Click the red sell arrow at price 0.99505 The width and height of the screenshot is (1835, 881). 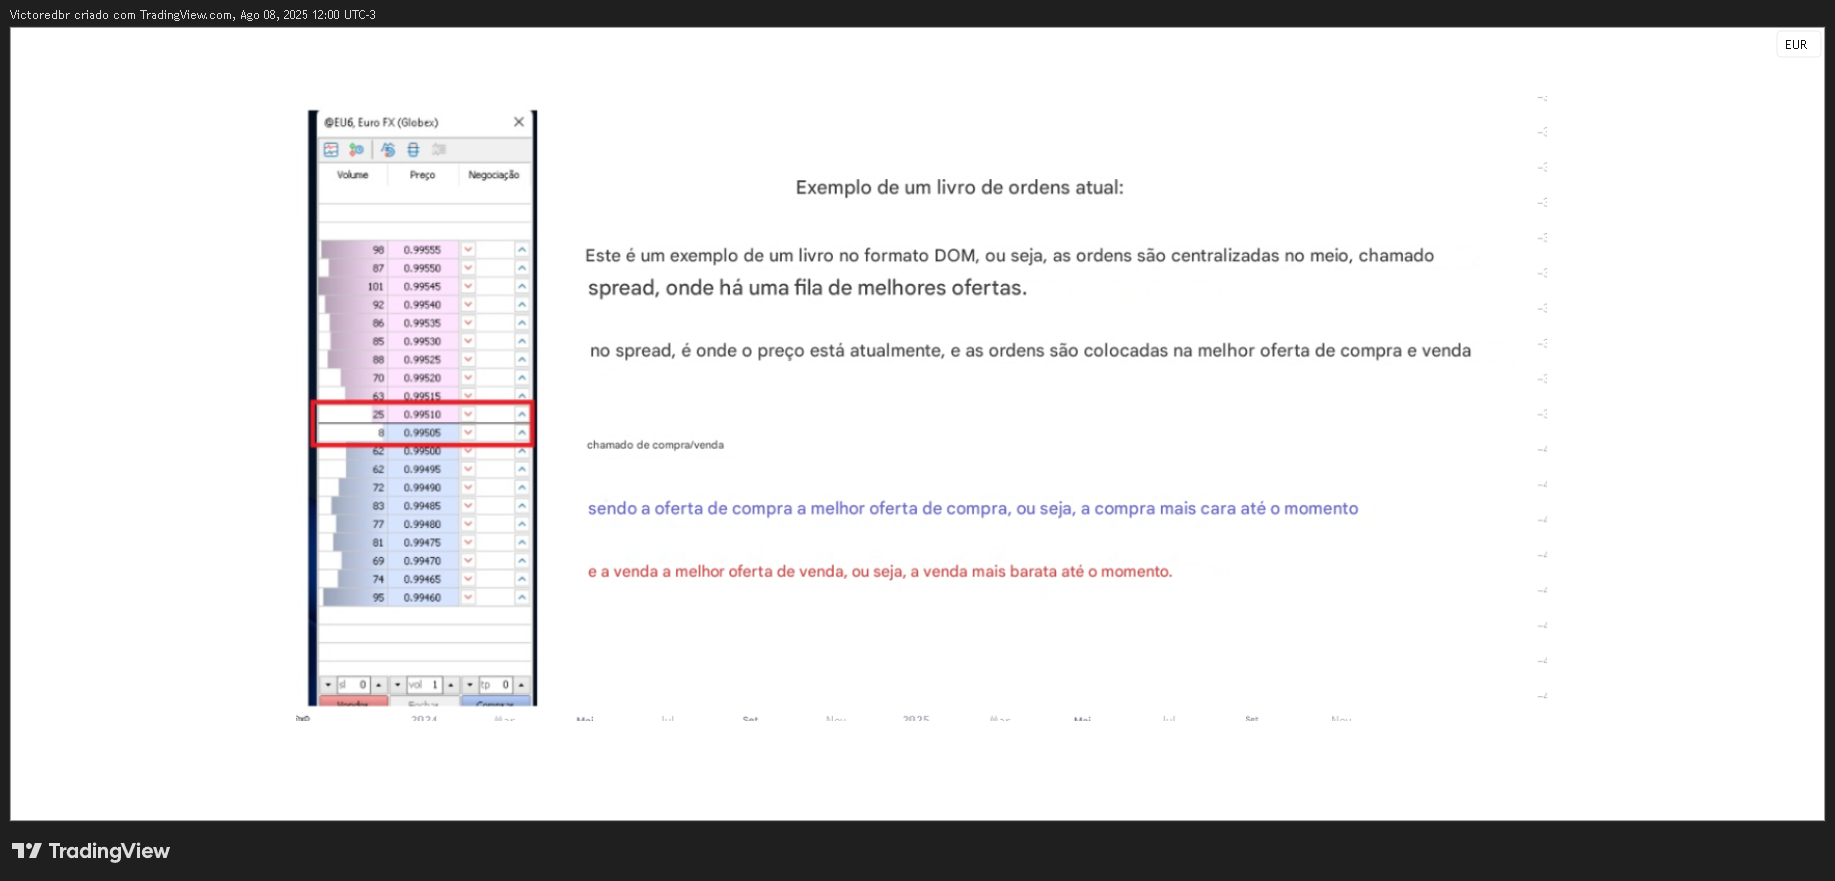[468, 433]
